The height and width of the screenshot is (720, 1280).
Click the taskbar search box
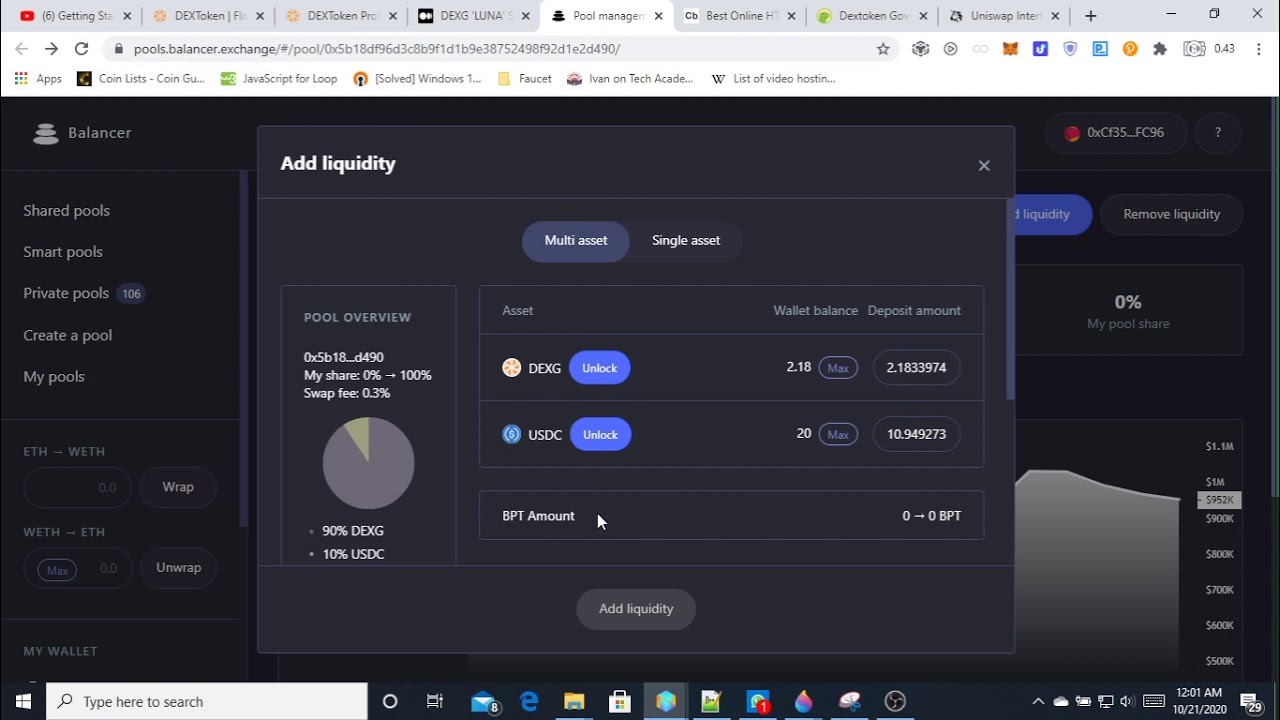point(207,701)
